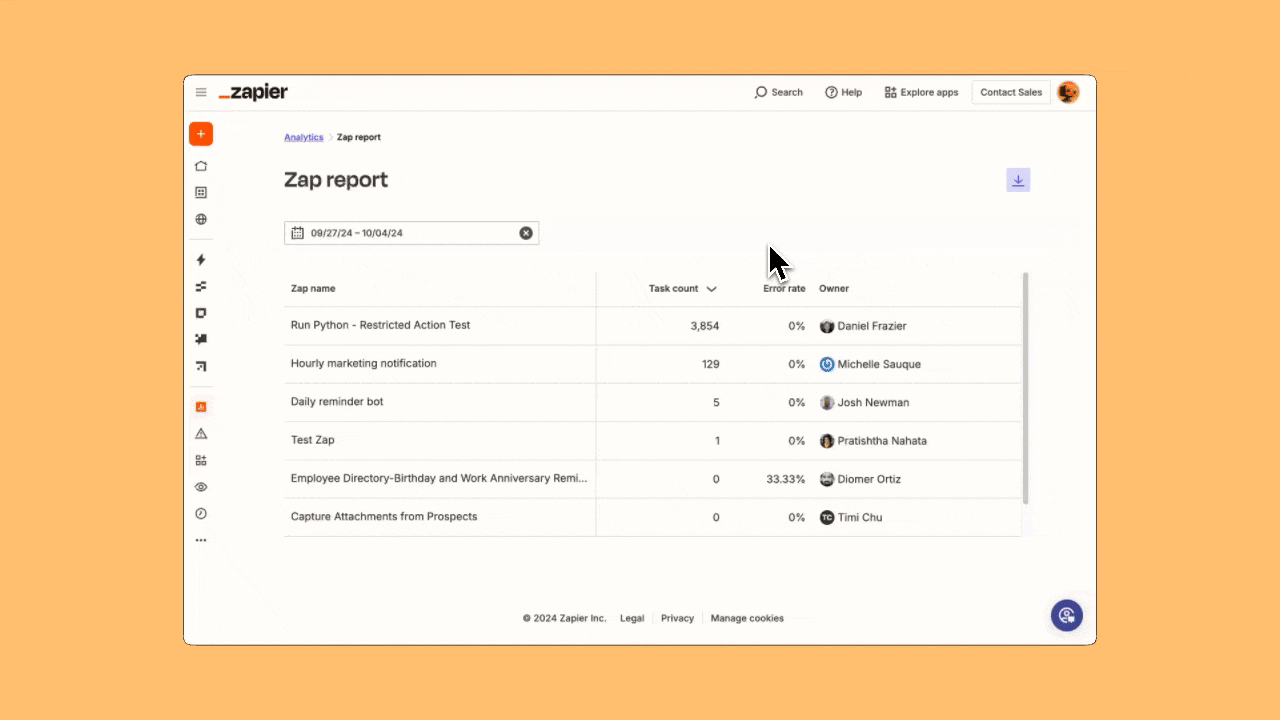Select the Test Zap row

click(653, 441)
